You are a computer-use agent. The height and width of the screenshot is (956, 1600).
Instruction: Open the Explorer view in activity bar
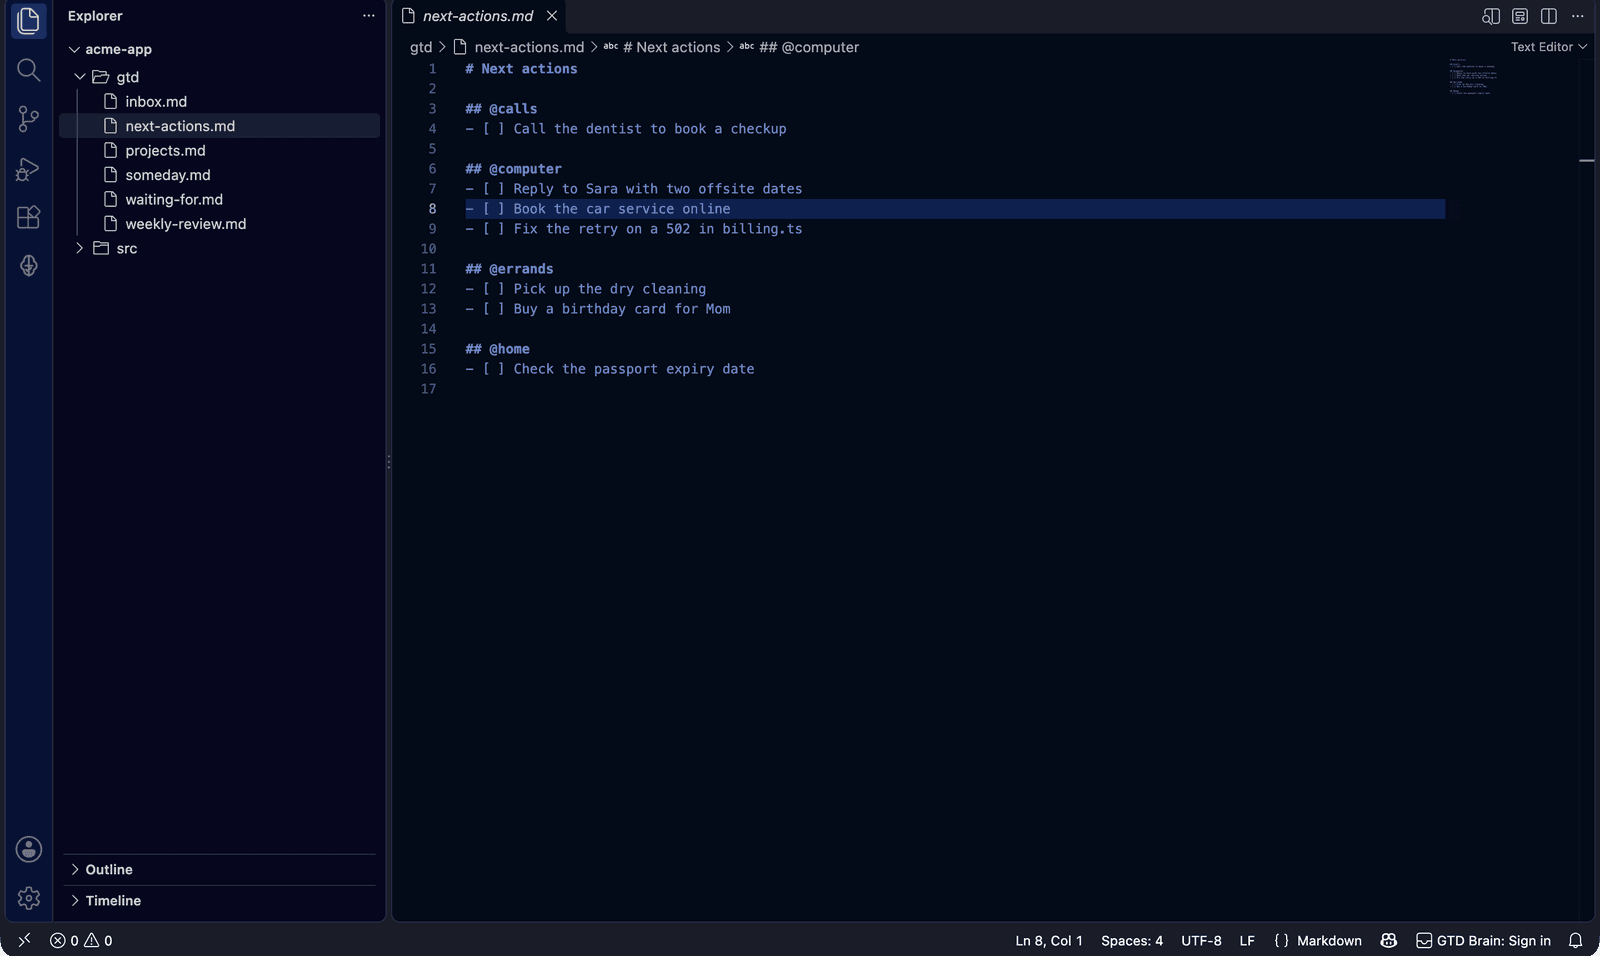click(x=28, y=20)
